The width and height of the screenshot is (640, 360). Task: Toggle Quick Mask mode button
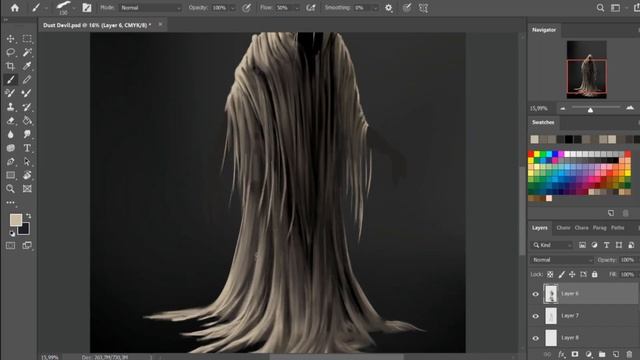pyautogui.click(x=11, y=246)
